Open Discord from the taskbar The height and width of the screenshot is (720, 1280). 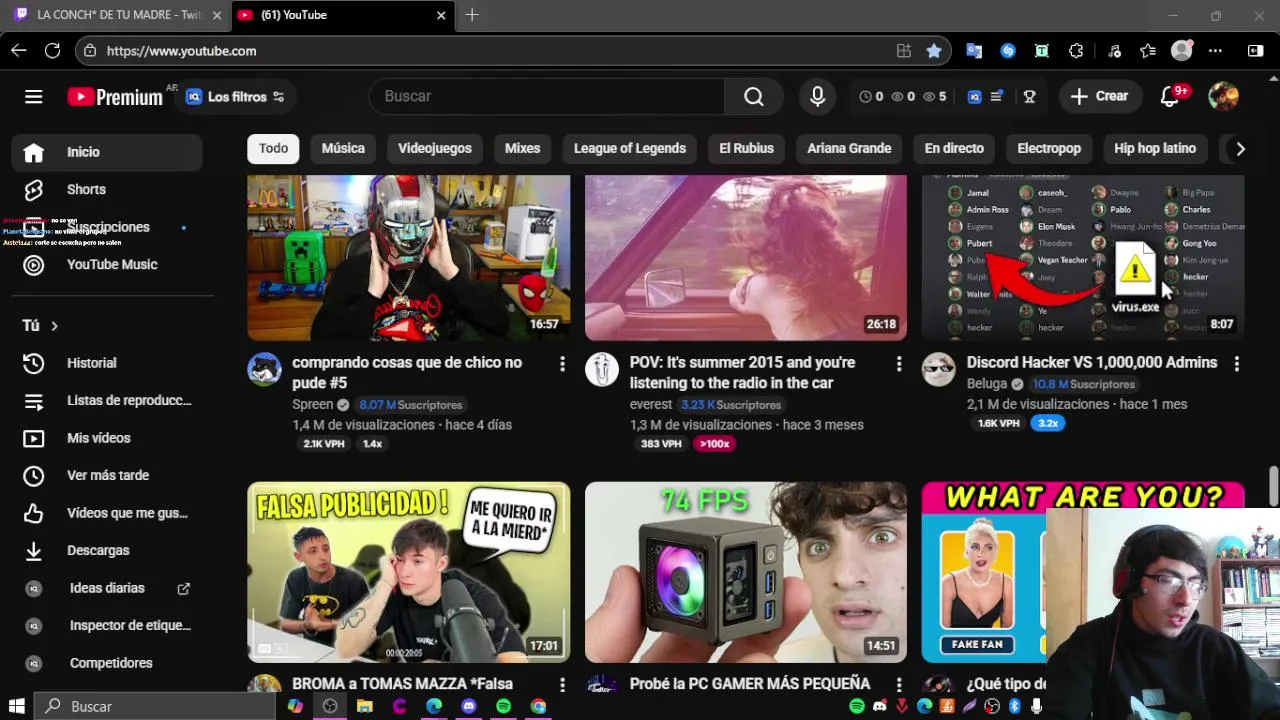(x=469, y=706)
